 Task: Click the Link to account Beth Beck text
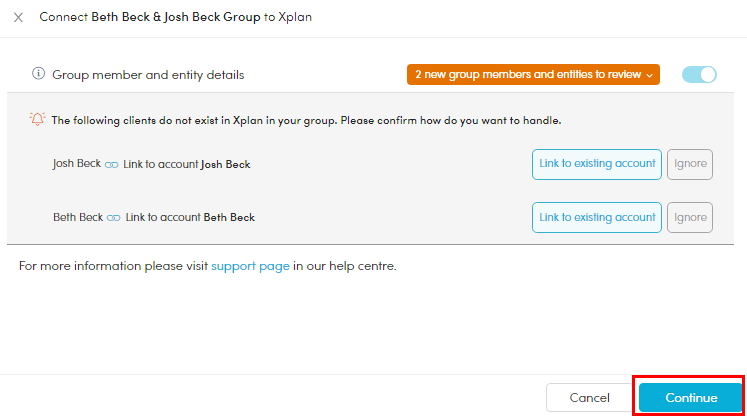click(x=190, y=217)
